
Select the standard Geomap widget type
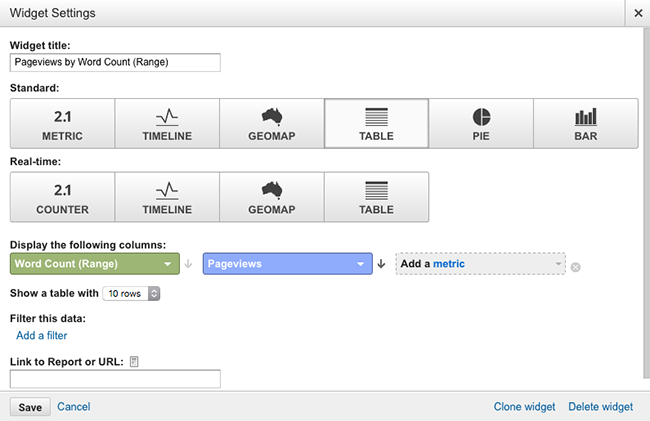pyautogui.click(x=272, y=123)
